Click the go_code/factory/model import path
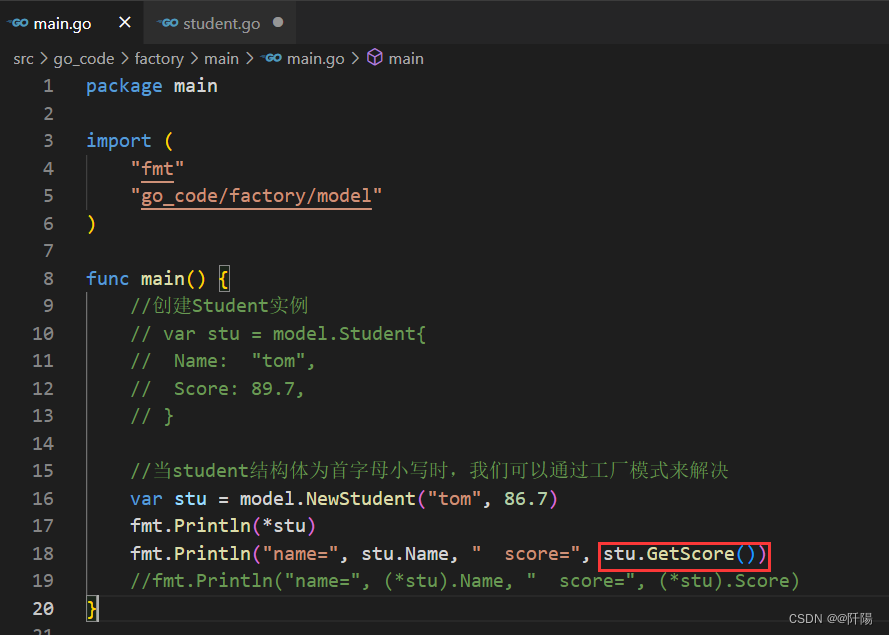889x635 pixels. pyautogui.click(x=258, y=195)
